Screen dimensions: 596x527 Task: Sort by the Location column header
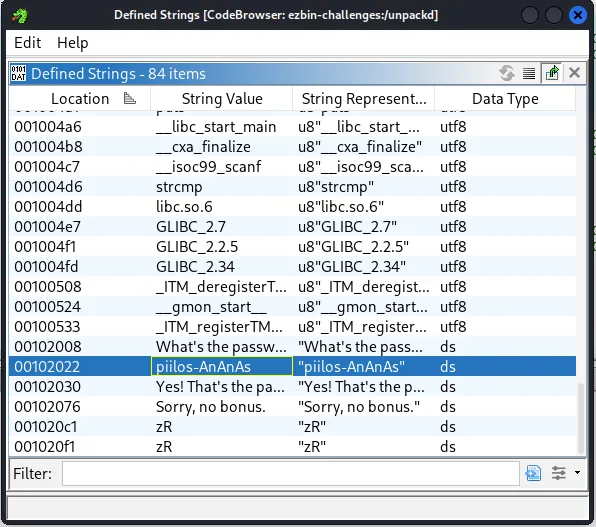[x=80, y=99]
